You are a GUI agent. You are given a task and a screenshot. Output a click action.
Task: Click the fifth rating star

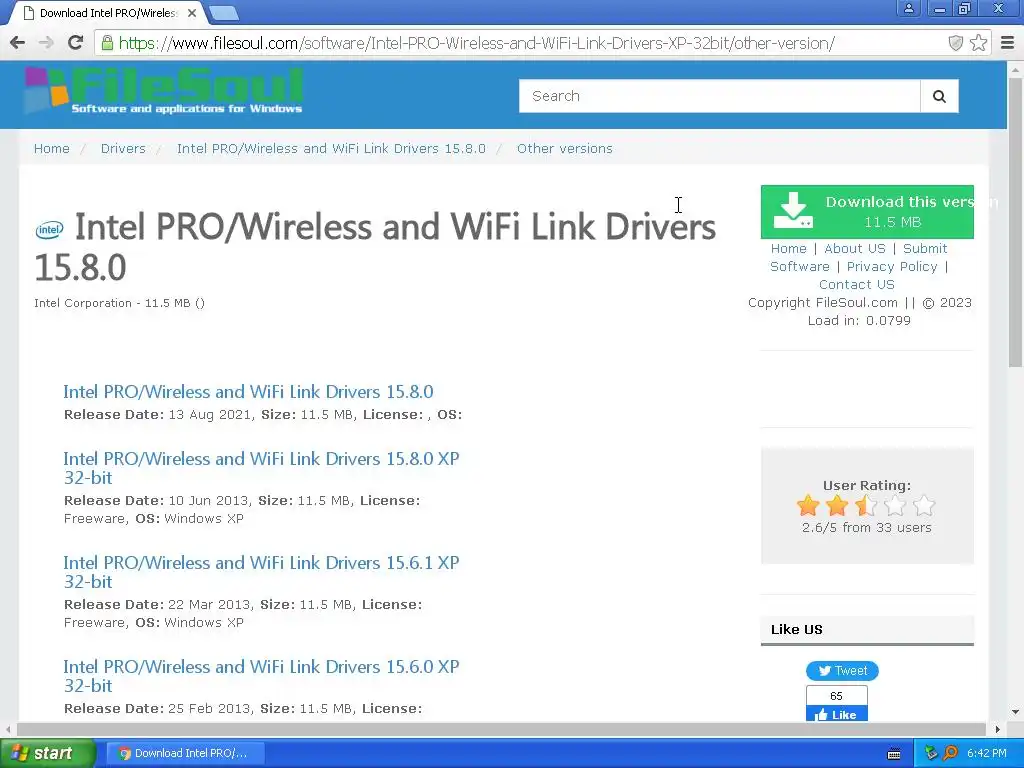point(924,505)
